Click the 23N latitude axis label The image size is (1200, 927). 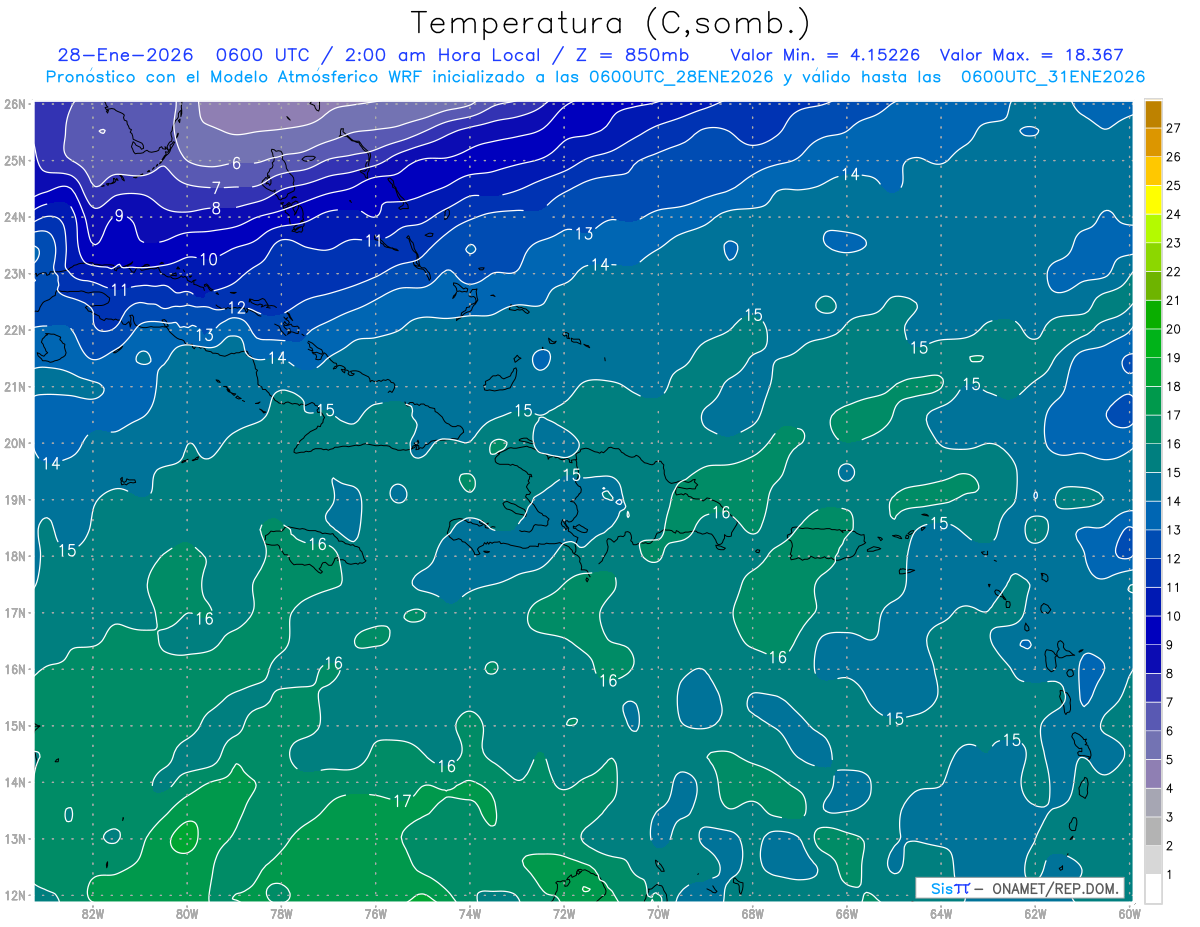click(x=14, y=273)
